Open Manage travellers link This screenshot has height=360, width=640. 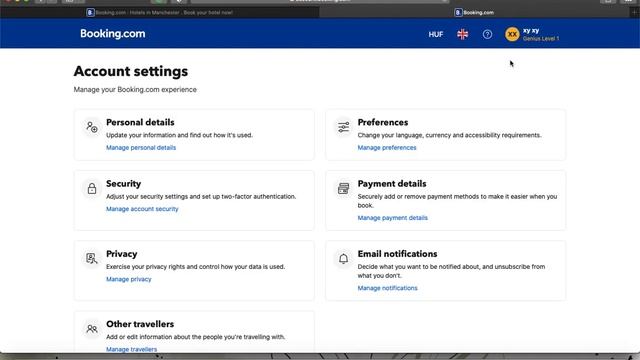pos(131,349)
